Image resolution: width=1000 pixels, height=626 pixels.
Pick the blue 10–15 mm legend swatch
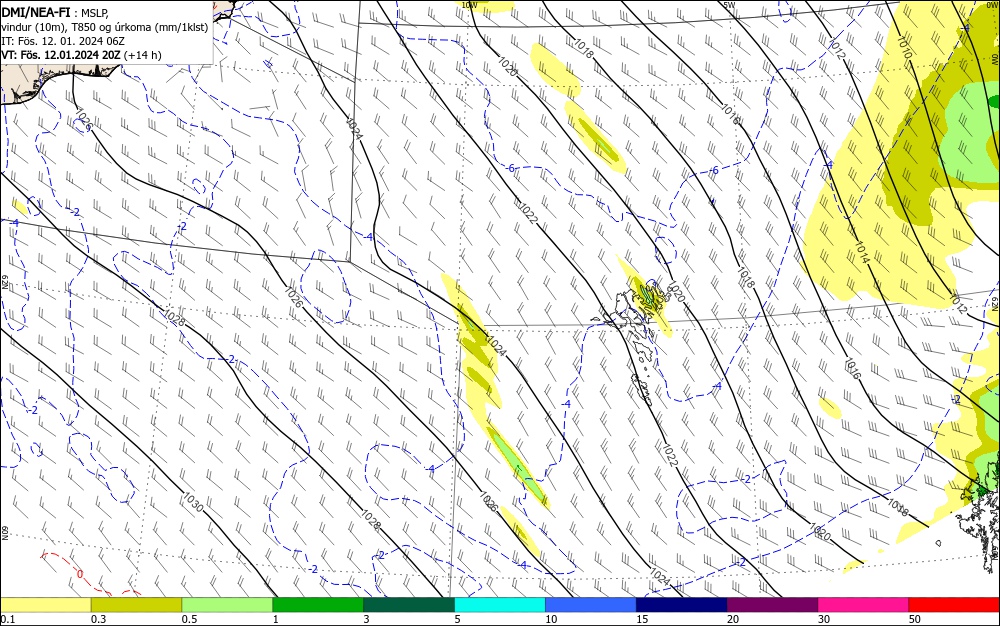tap(591, 605)
